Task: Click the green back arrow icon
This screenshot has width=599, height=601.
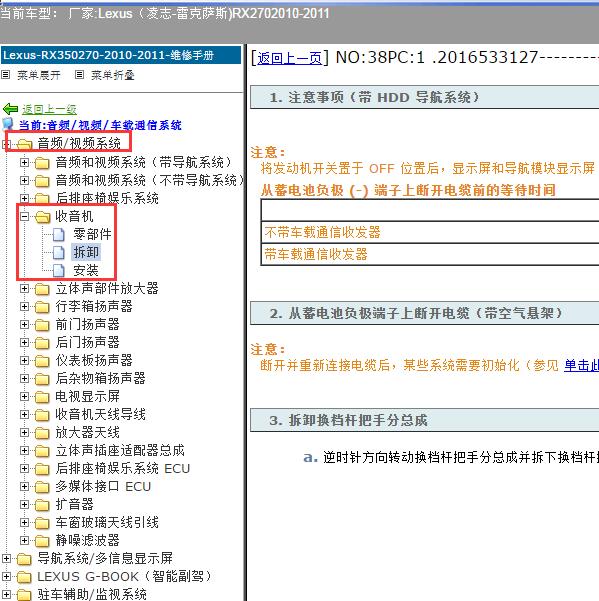Action: pyautogui.click(x=10, y=109)
